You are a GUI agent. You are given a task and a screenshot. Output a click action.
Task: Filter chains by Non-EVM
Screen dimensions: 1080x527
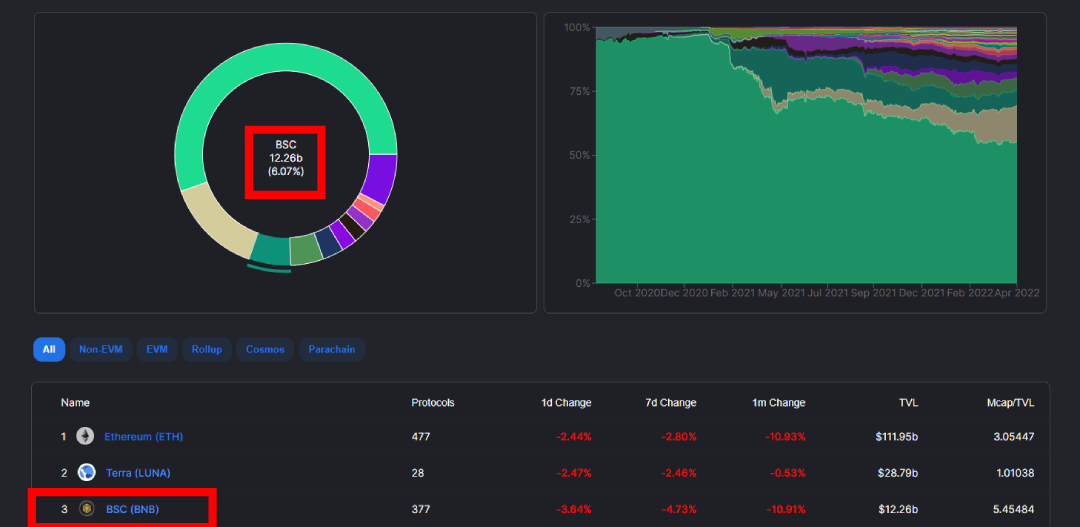pos(101,349)
